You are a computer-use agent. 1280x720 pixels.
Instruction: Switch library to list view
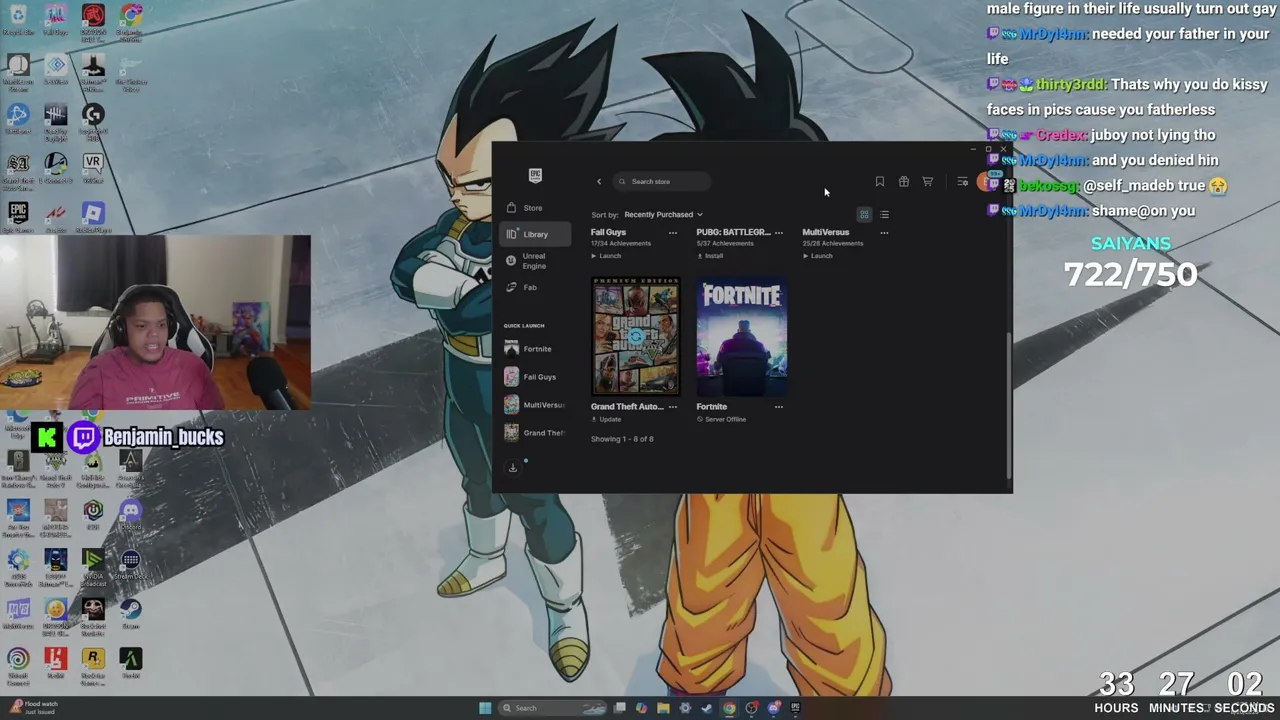coord(884,214)
